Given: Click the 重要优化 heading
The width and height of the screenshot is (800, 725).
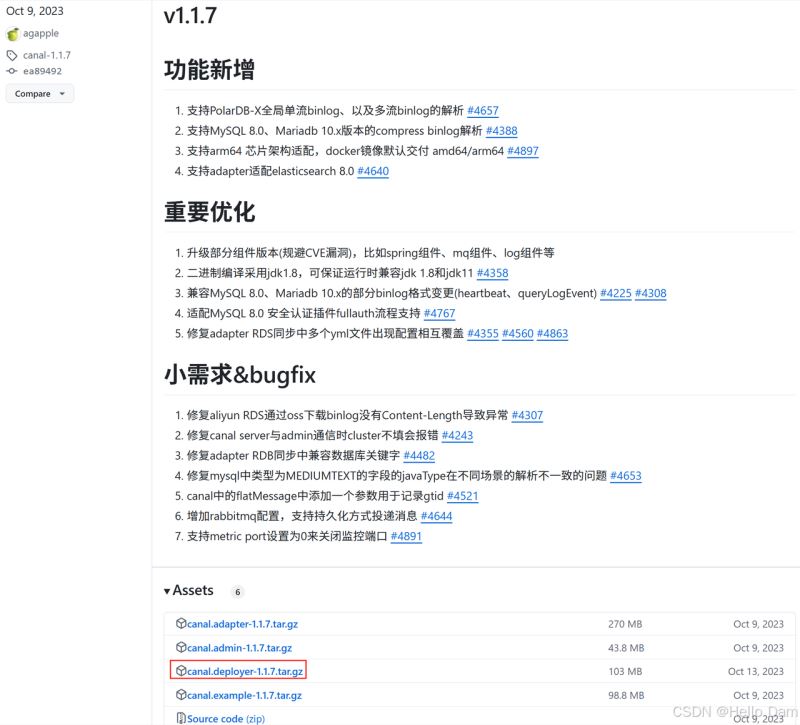Looking at the screenshot, I should click(209, 212).
